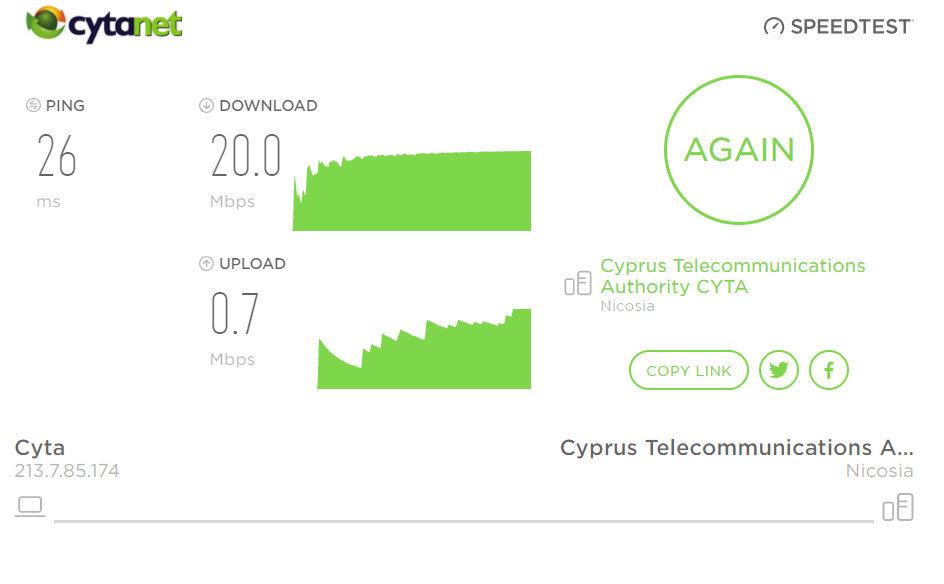This screenshot has height=584, width=944.
Task: Click the 0.7 Mbps upload value
Action: [x=235, y=314]
